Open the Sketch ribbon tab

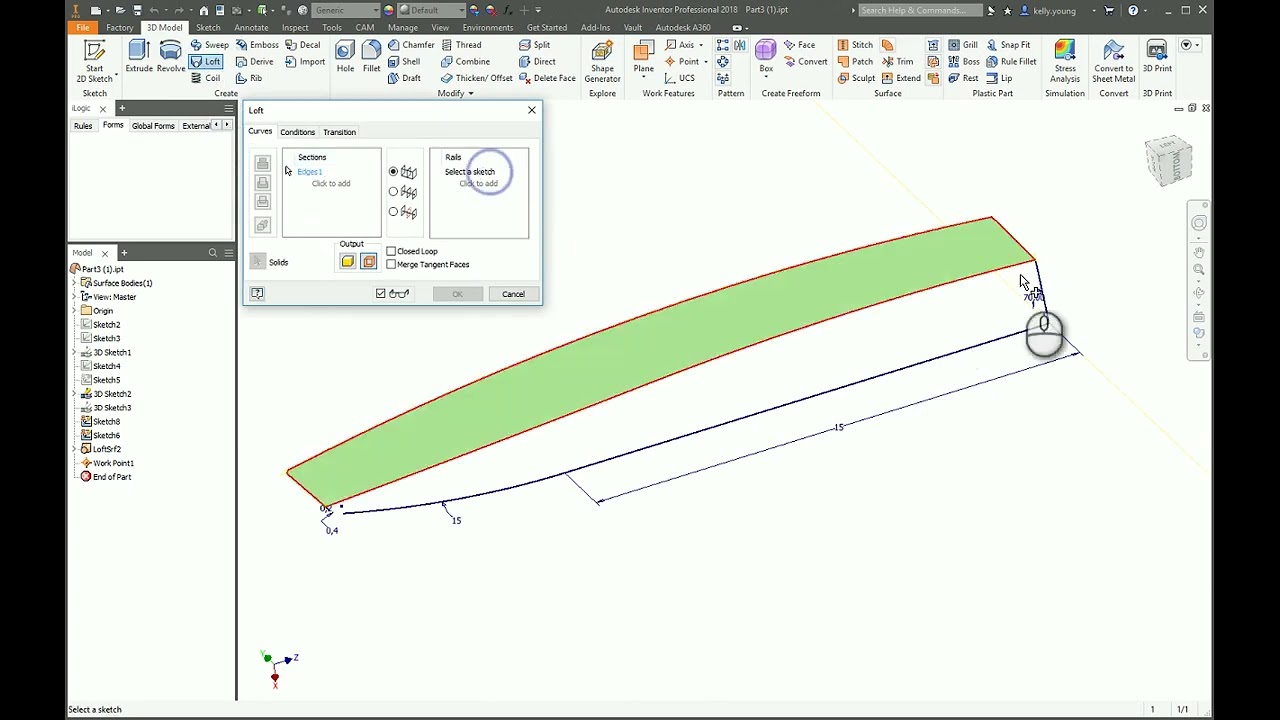point(208,28)
